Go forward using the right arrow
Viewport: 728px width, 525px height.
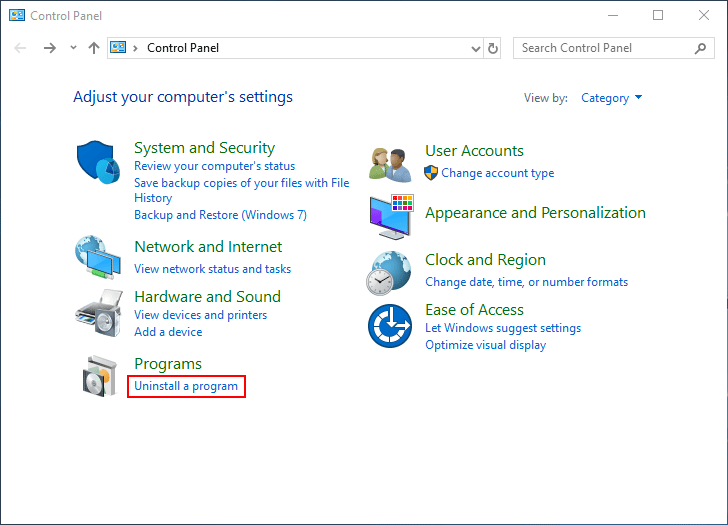pyautogui.click(x=49, y=48)
